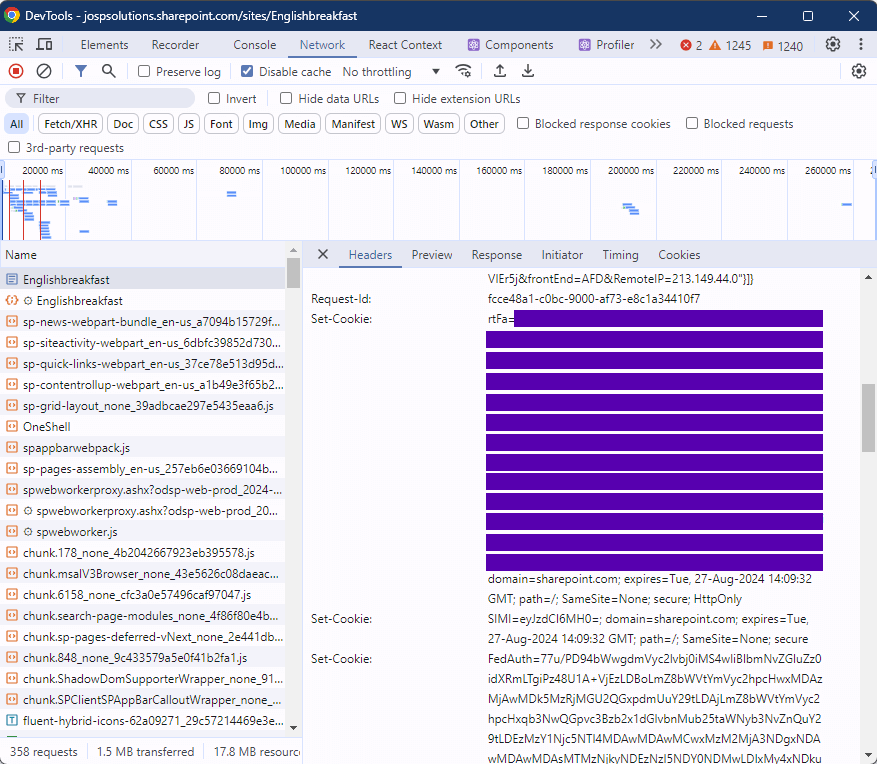The image size is (877, 764).
Task: Switch to Elements tab
Action: pos(104,45)
